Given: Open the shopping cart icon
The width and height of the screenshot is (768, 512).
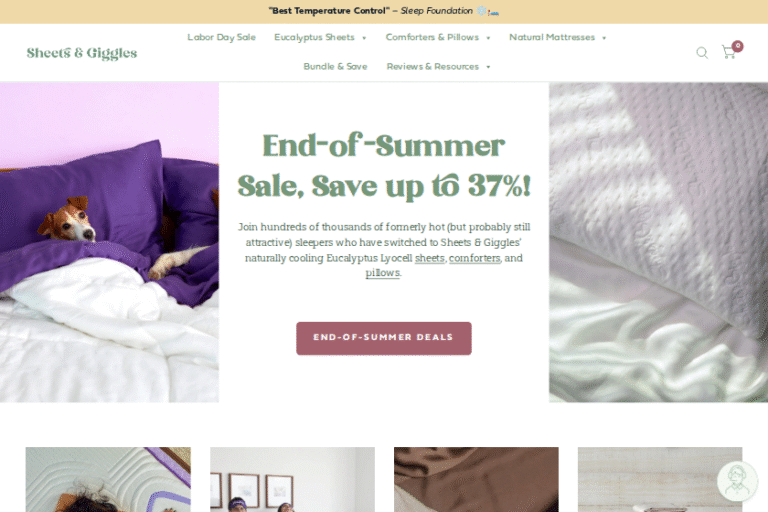Looking at the screenshot, I should tap(729, 52).
